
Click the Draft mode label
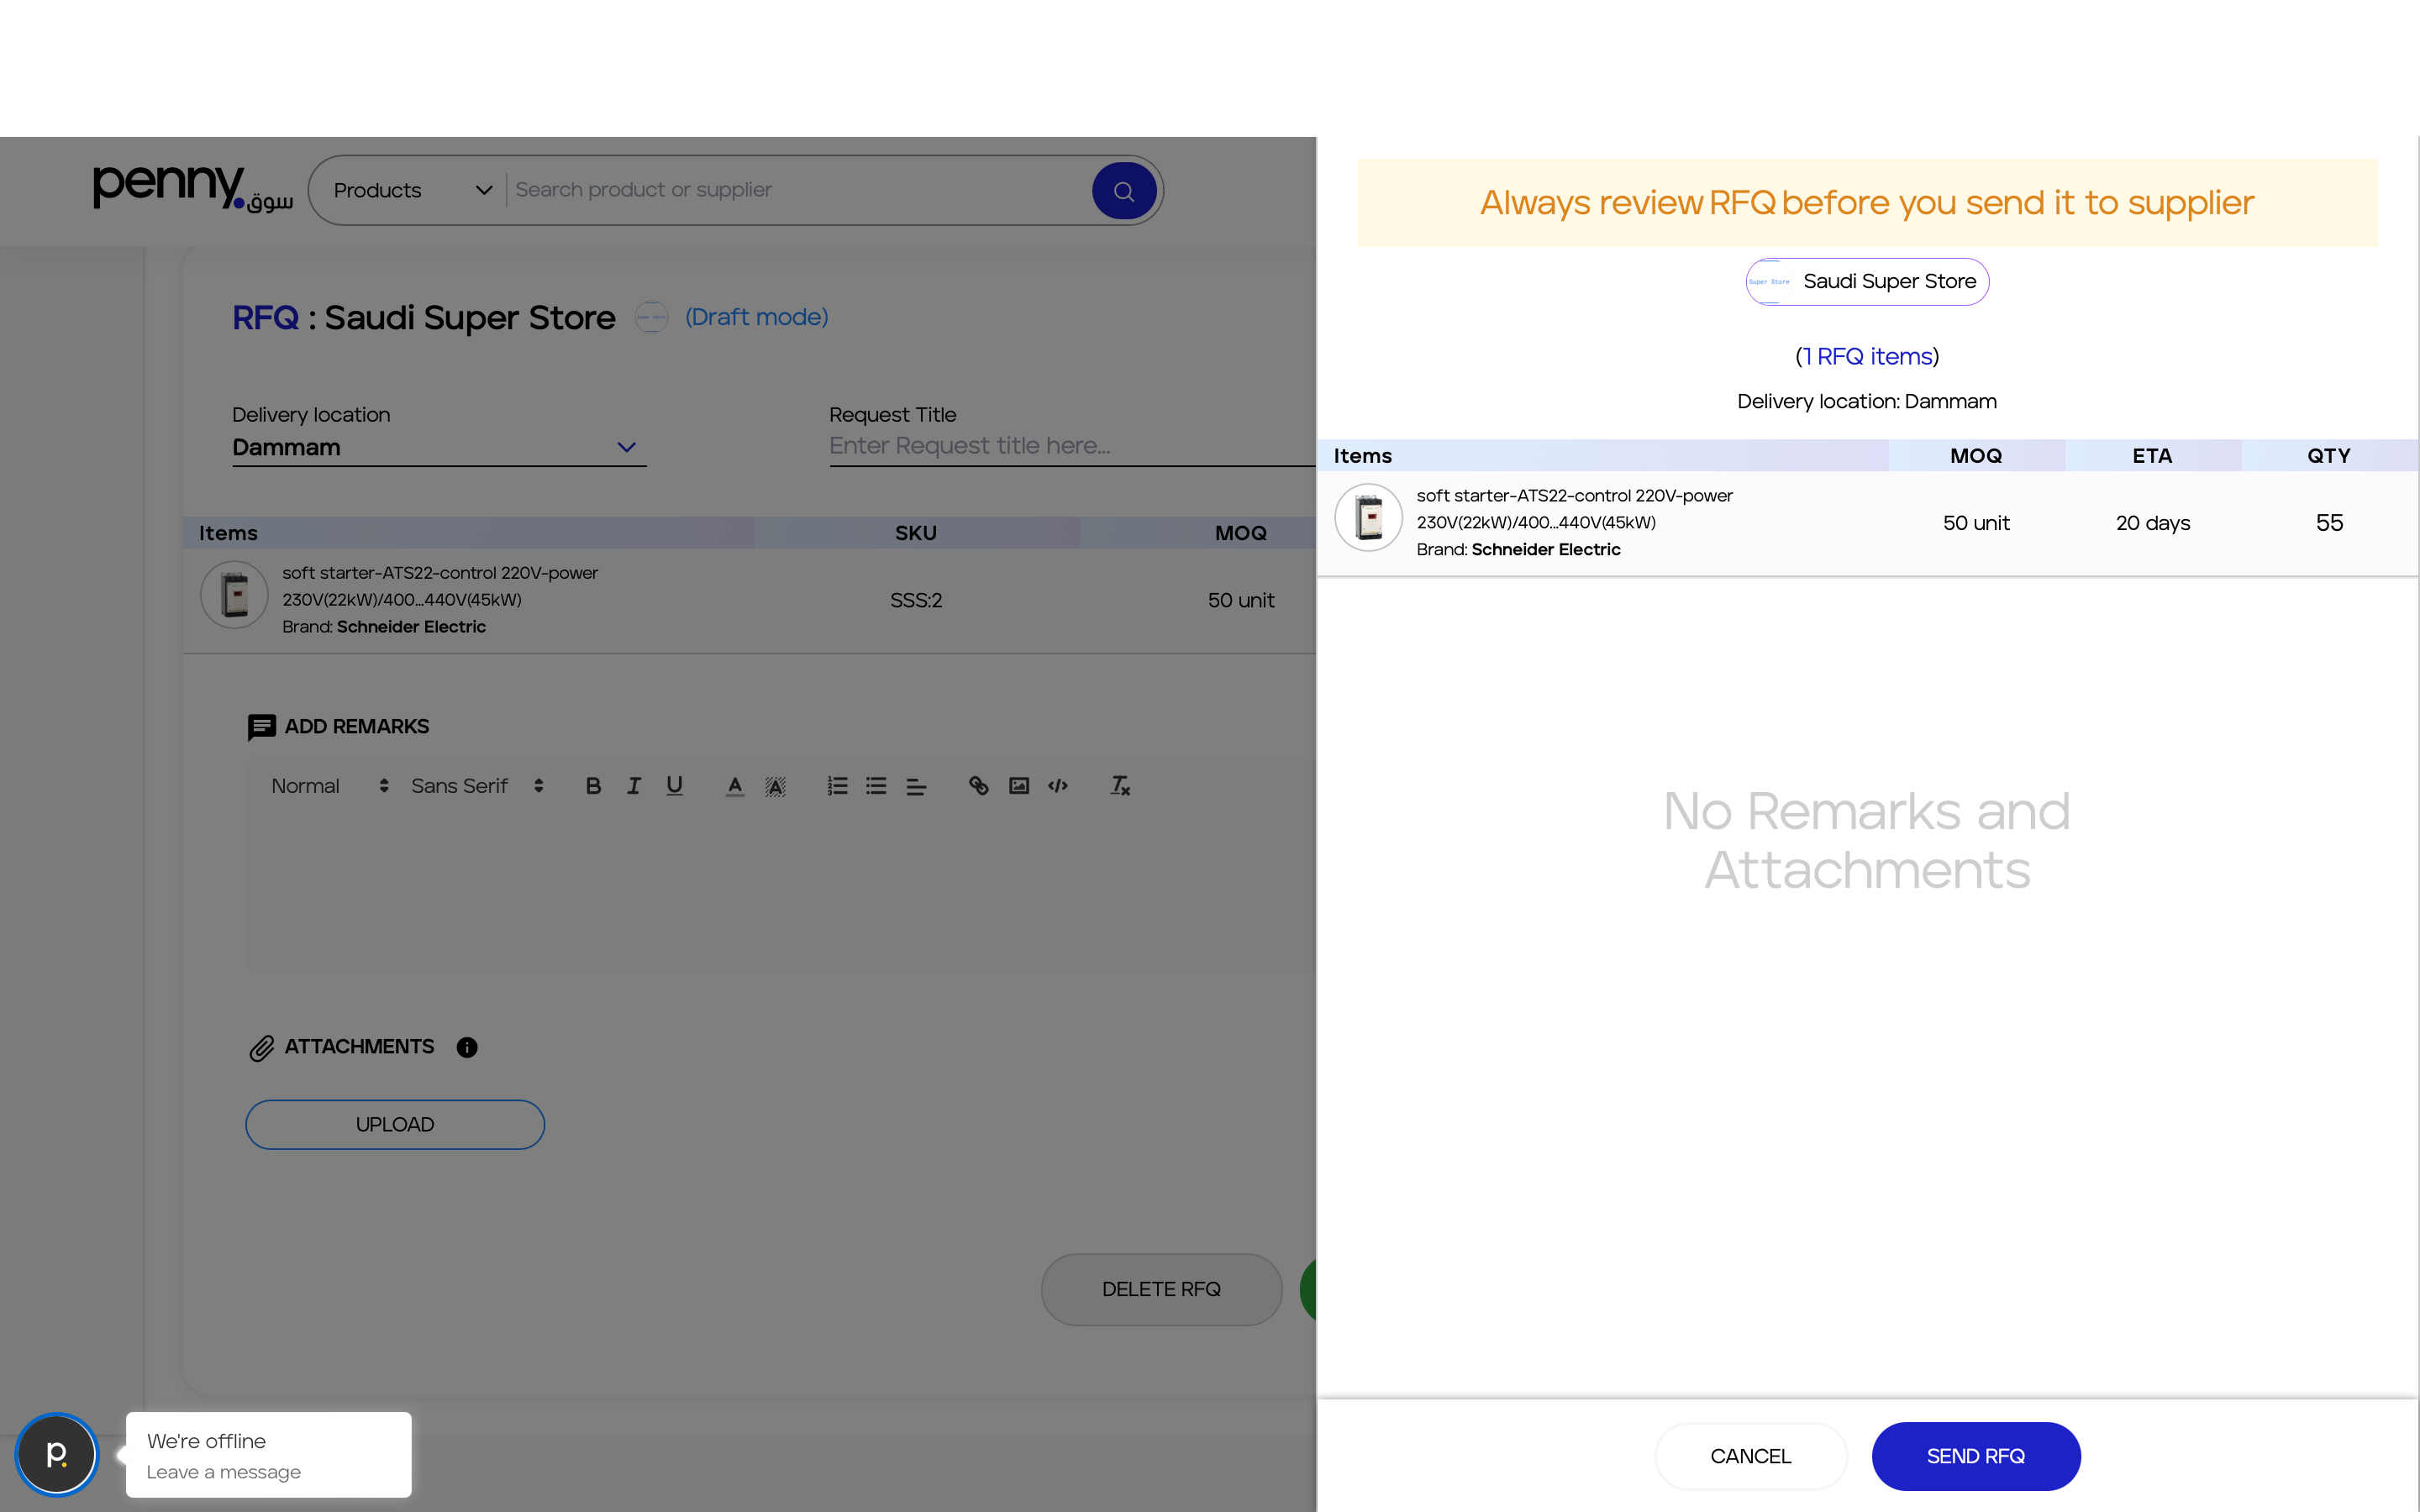tap(756, 317)
